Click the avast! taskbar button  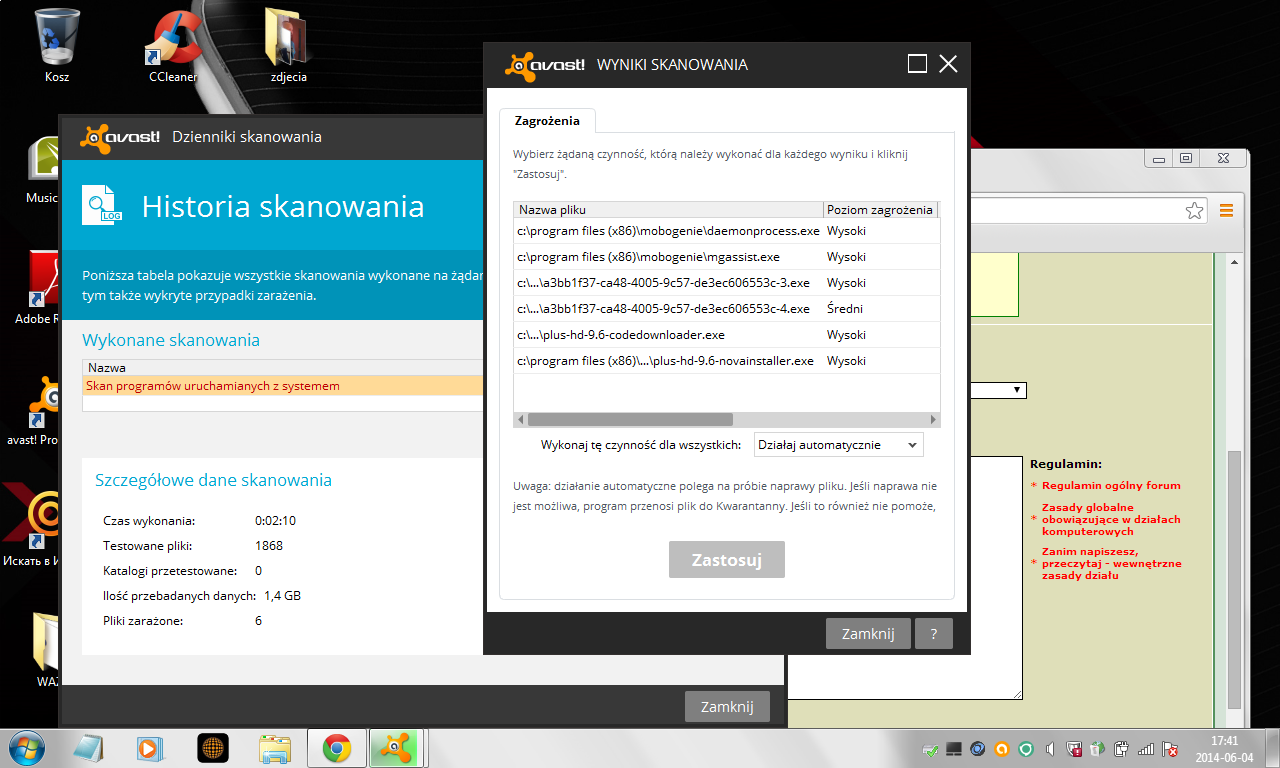click(x=399, y=748)
